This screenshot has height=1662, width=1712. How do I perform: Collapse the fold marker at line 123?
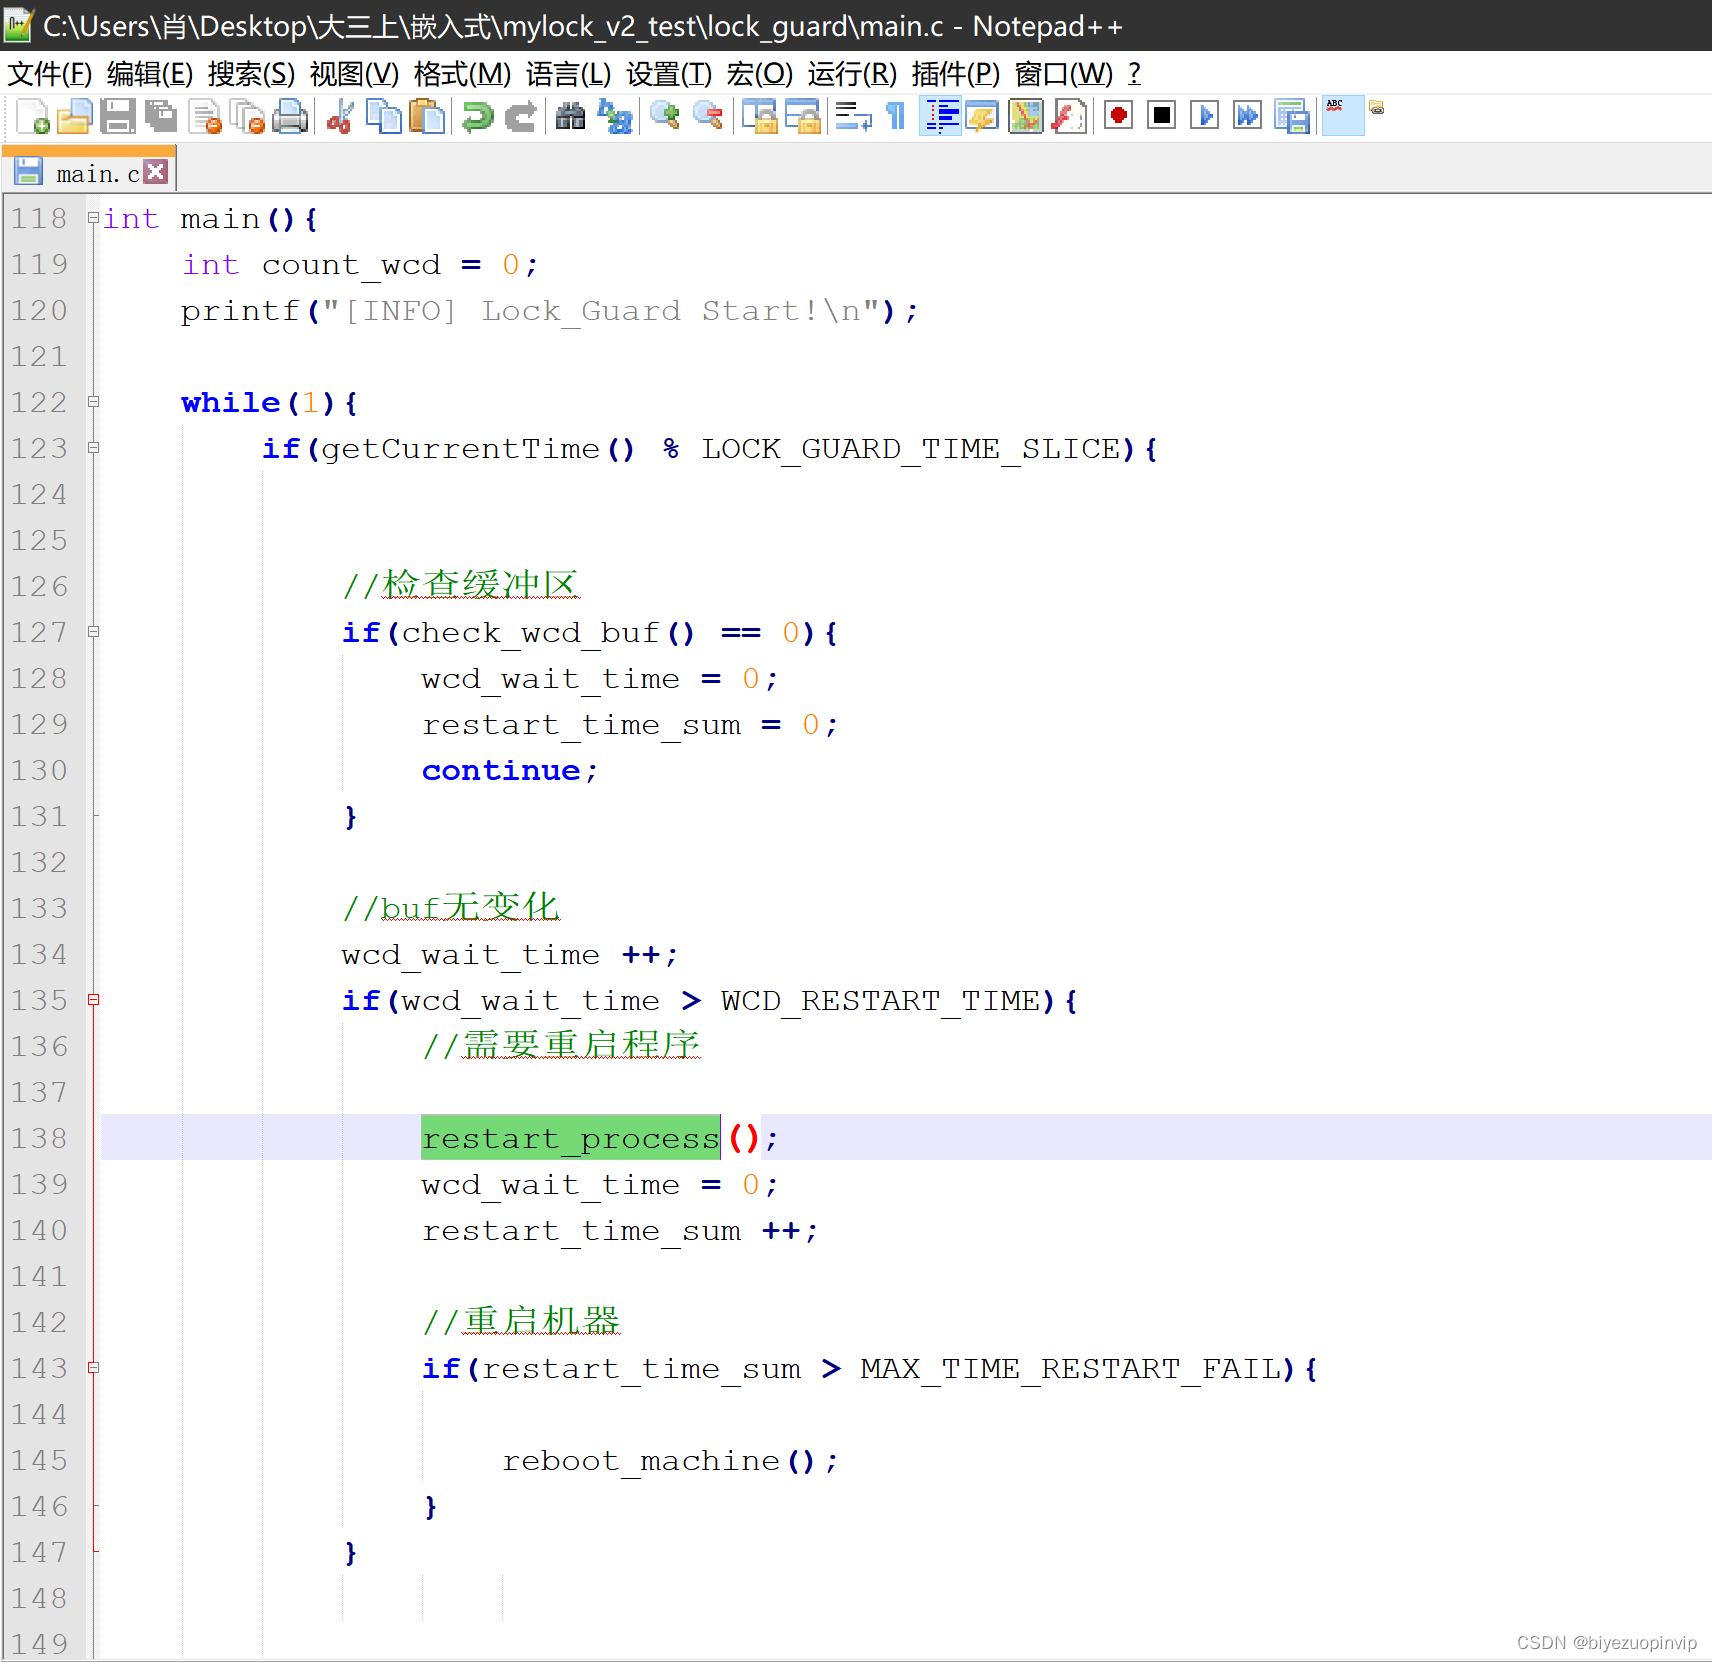tap(93, 447)
